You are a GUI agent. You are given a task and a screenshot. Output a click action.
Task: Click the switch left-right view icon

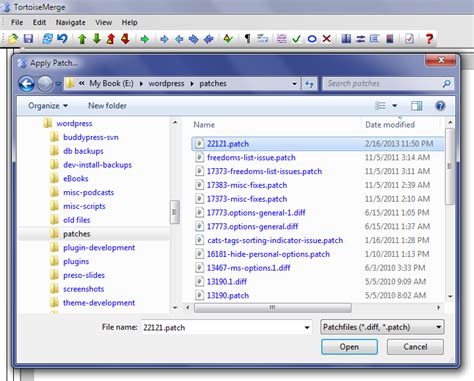(x=360, y=39)
